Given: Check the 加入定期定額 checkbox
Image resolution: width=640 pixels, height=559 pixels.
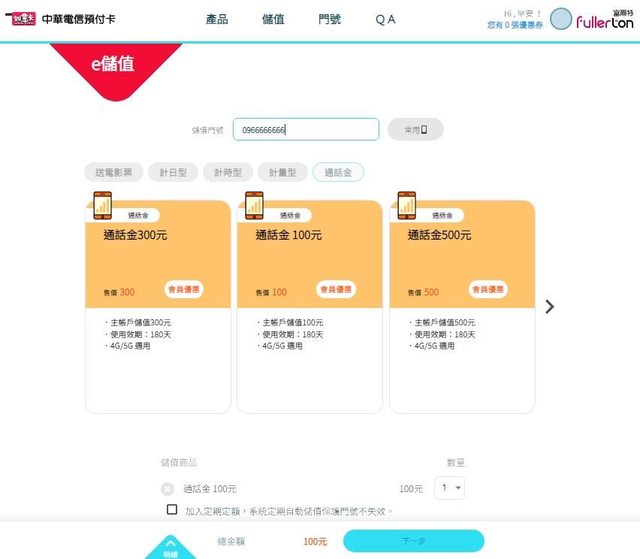Looking at the screenshot, I should [x=172, y=510].
